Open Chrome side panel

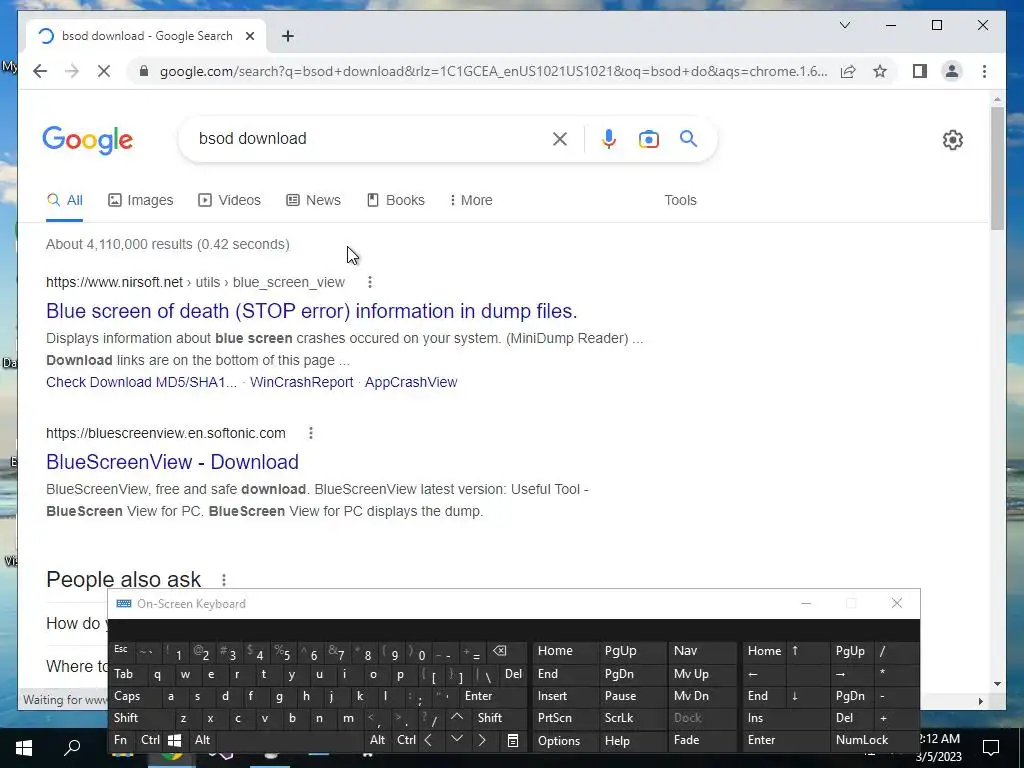coord(920,71)
